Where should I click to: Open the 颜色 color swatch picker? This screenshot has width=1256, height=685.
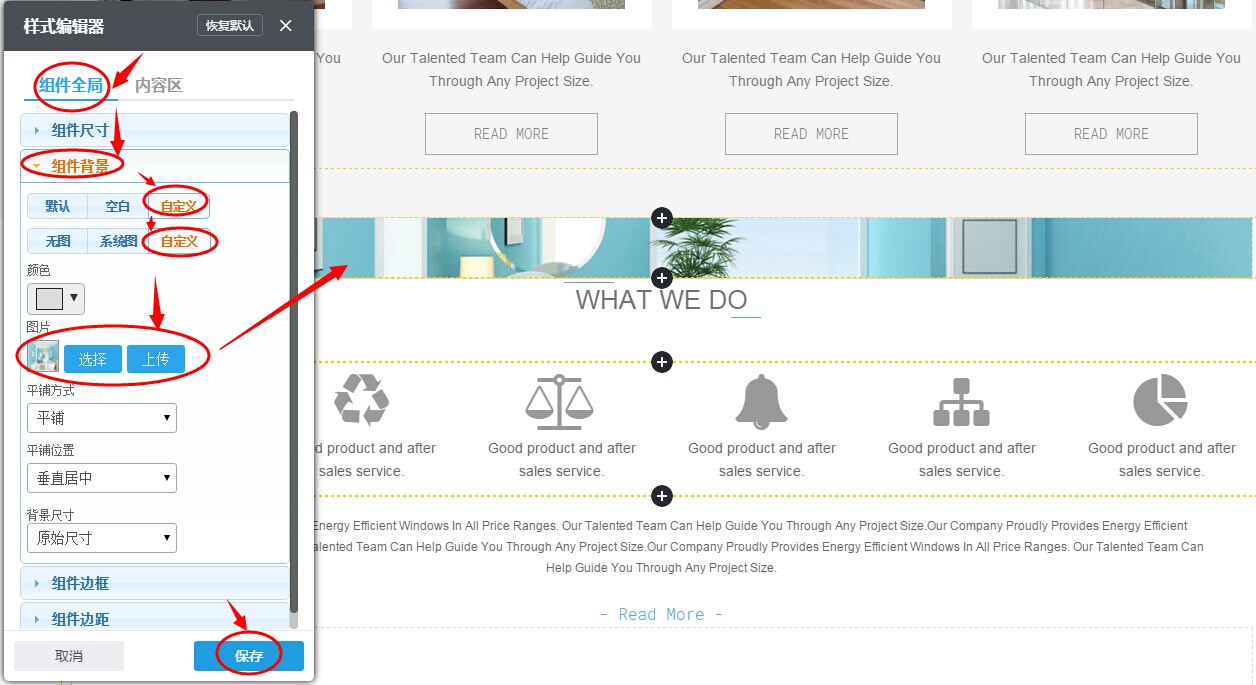coord(56,298)
